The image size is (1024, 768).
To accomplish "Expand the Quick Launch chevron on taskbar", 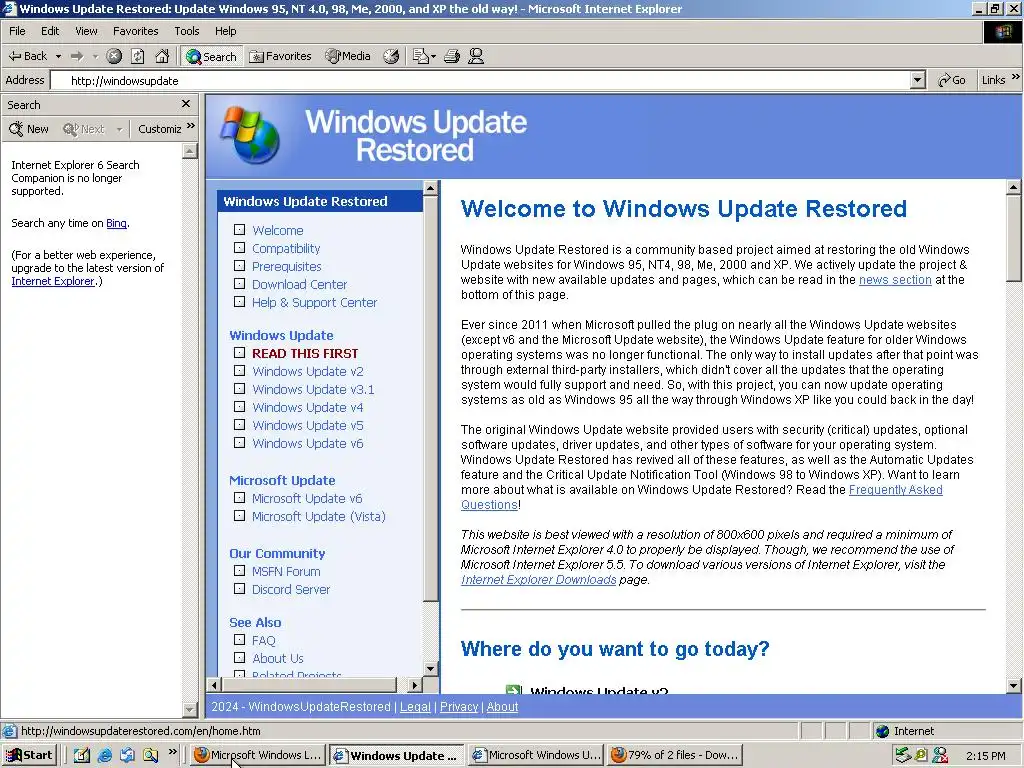I will point(172,752).
